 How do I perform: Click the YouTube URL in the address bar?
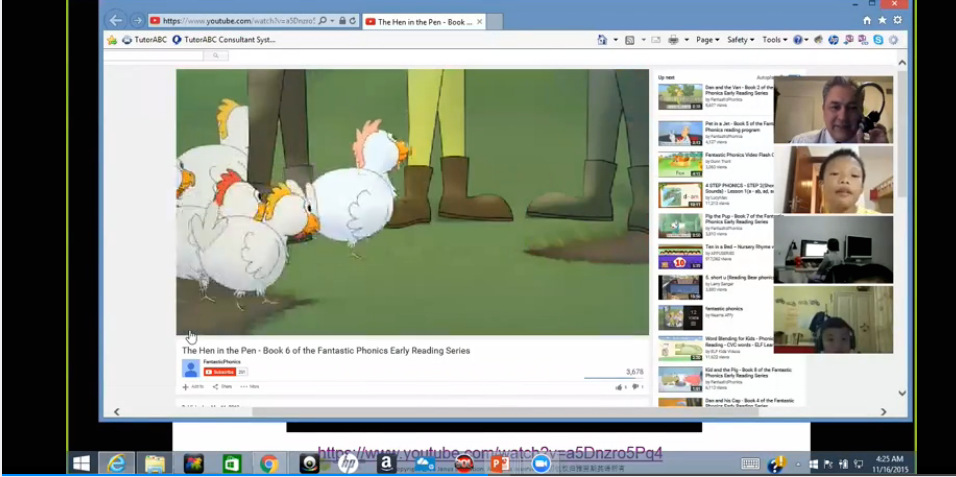239,21
